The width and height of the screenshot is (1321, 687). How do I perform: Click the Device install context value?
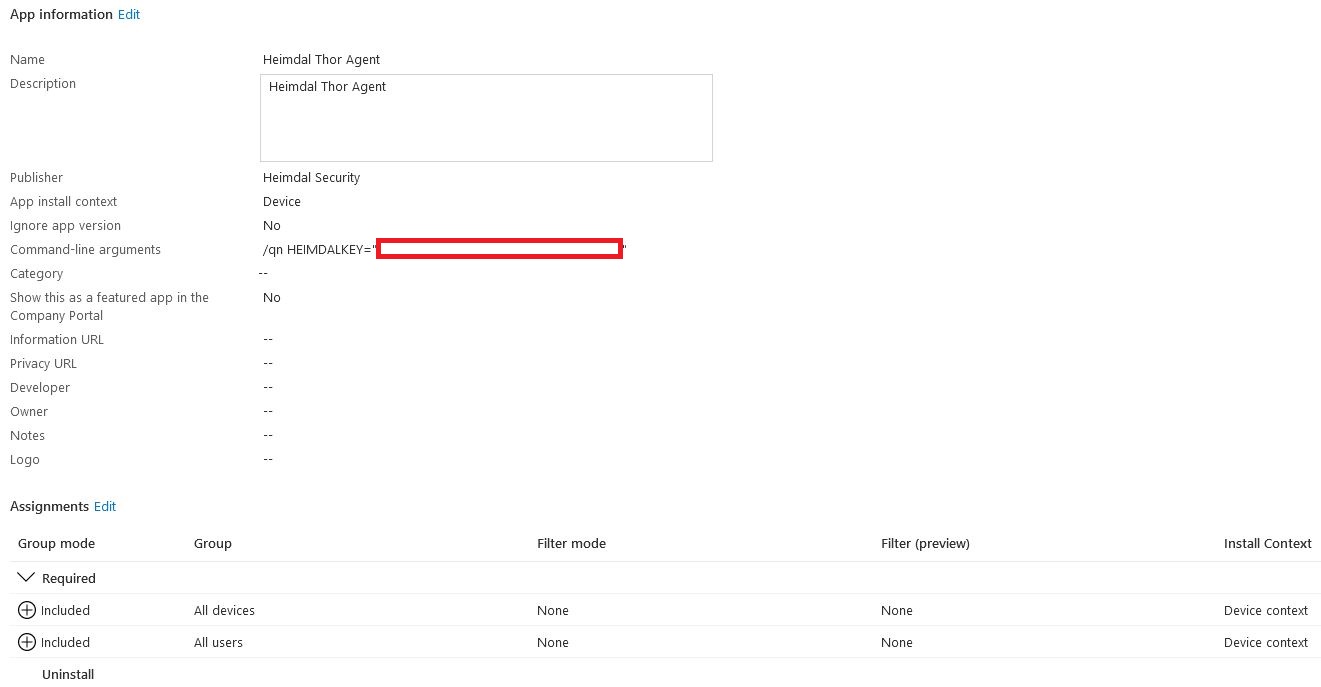point(281,201)
